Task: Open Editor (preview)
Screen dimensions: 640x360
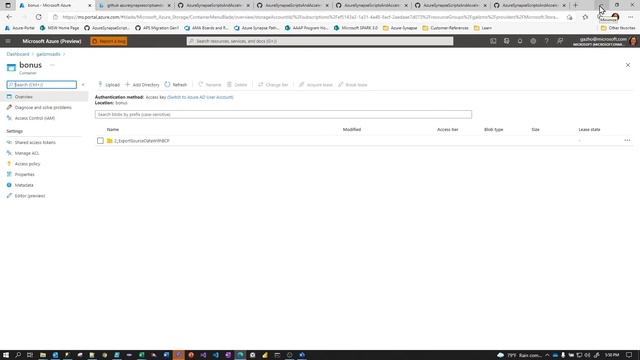Action: point(30,196)
